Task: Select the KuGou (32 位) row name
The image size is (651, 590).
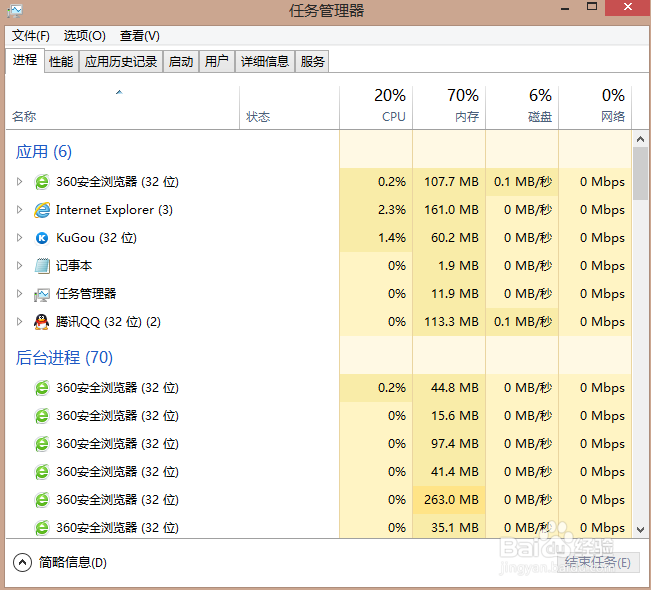Action: tap(96, 238)
